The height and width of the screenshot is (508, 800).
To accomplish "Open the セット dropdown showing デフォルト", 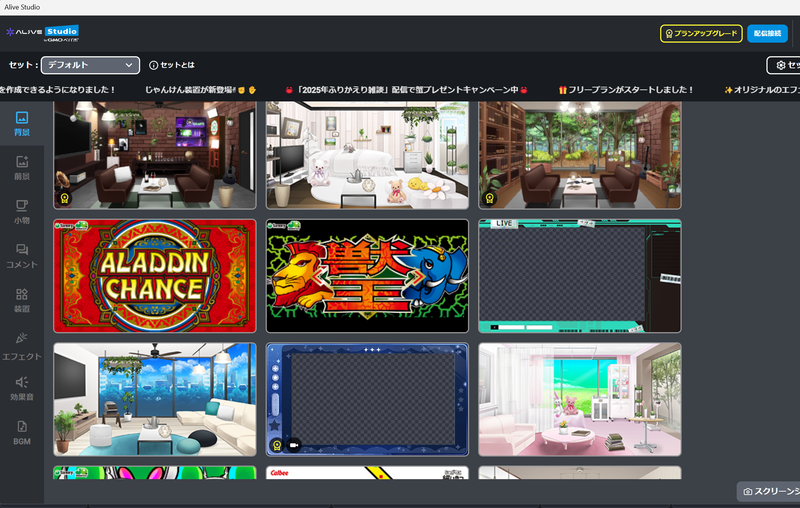I will (90, 65).
